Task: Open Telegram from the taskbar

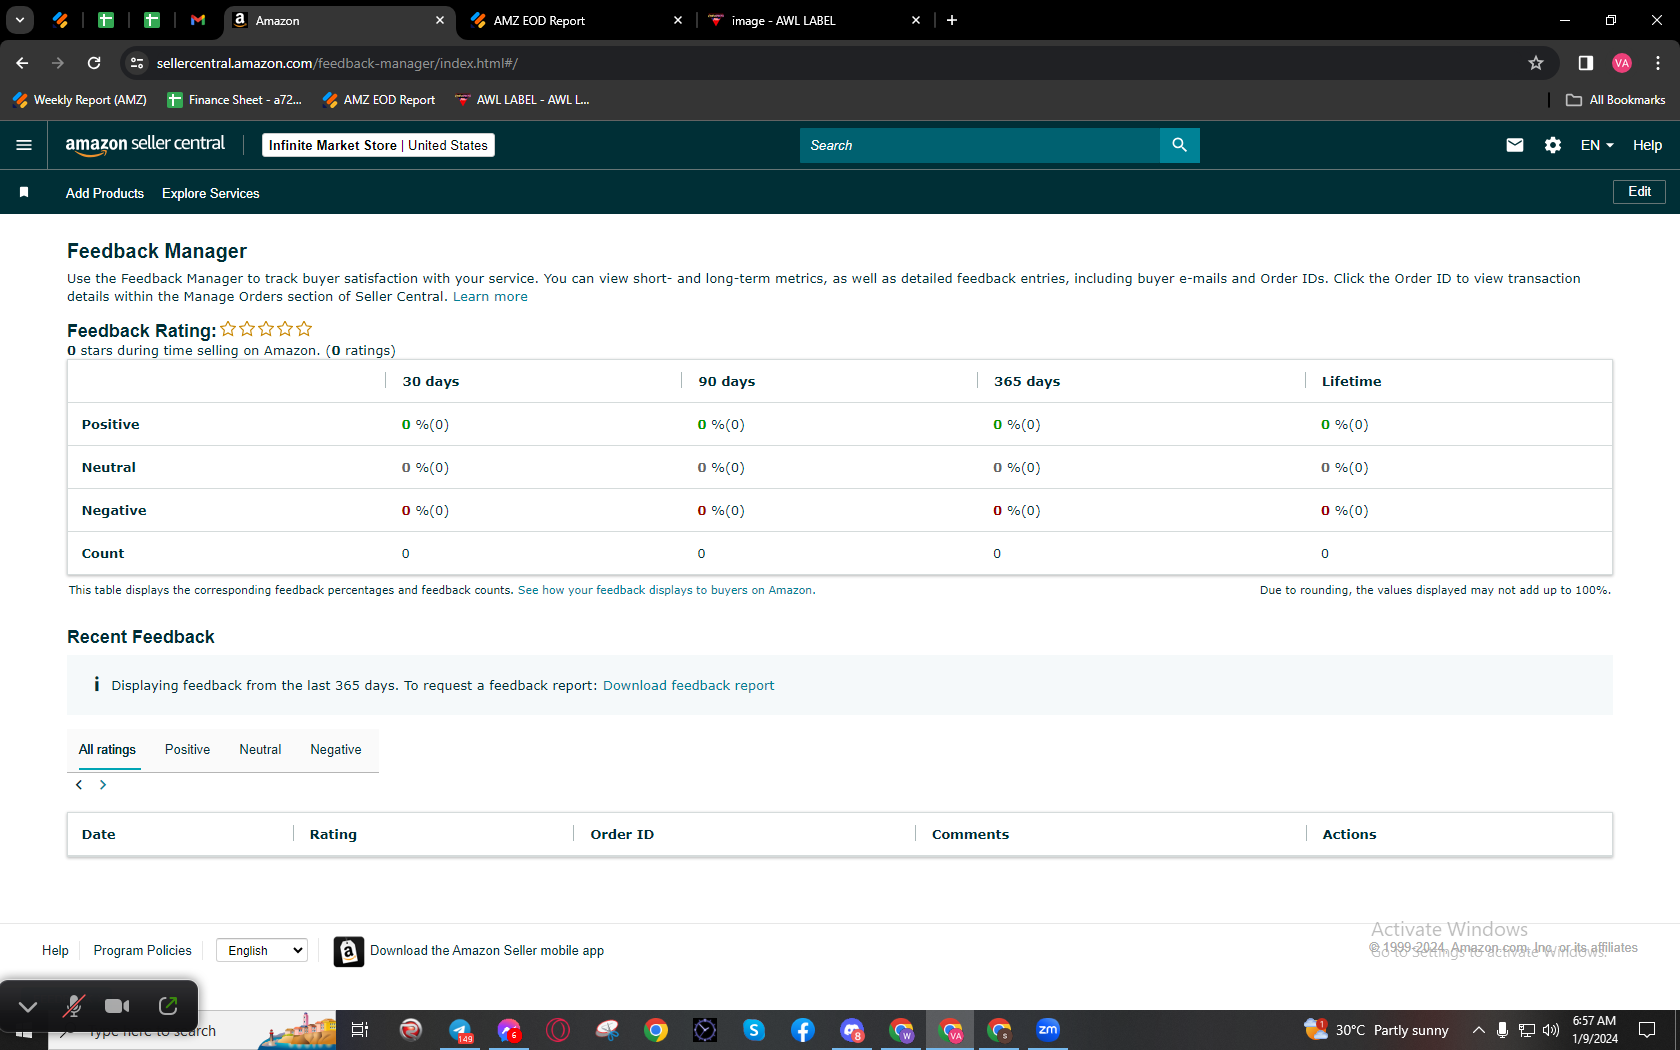Action: [x=460, y=1030]
